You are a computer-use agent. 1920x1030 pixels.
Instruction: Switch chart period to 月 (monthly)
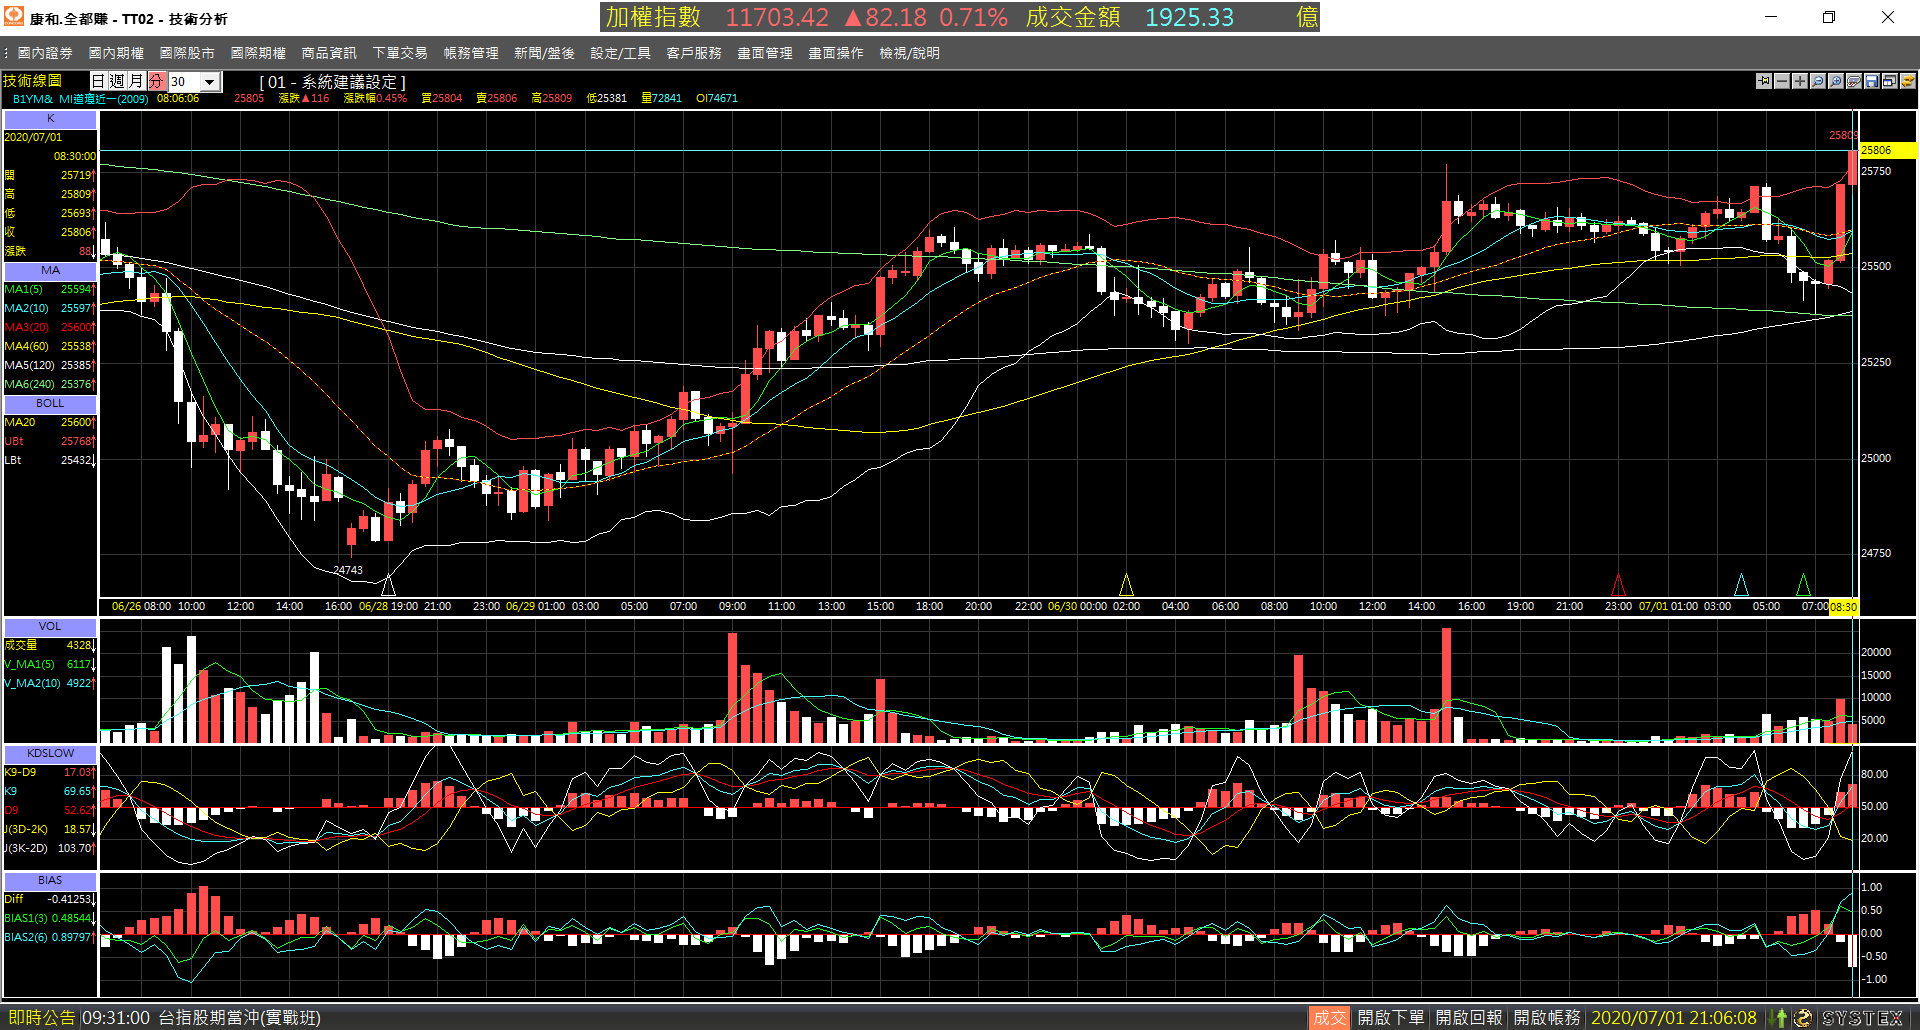pos(137,81)
